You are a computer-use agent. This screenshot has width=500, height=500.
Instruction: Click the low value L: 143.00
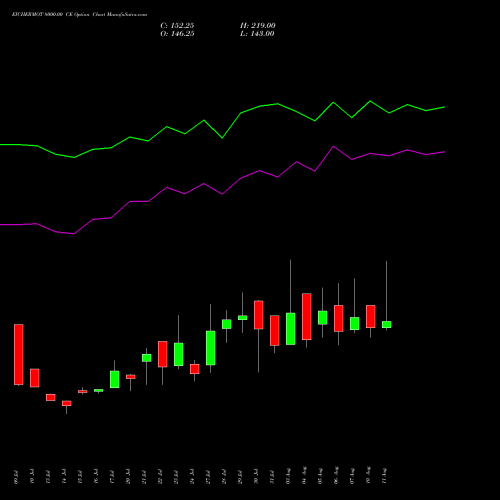click(x=257, y=34)
